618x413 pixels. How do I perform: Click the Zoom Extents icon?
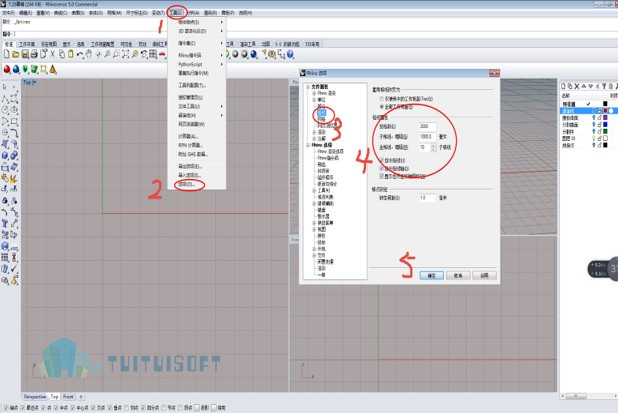click(125, 54)
